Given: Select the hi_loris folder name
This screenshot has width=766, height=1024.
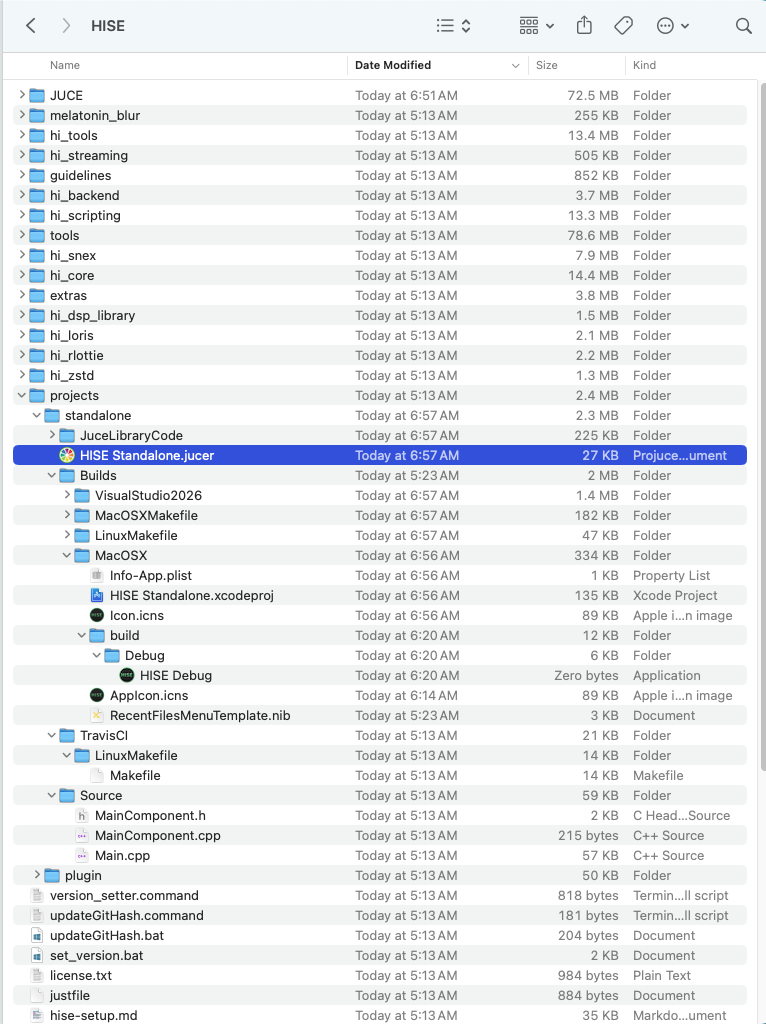Looking at the screenshot, I should [71, 335].
